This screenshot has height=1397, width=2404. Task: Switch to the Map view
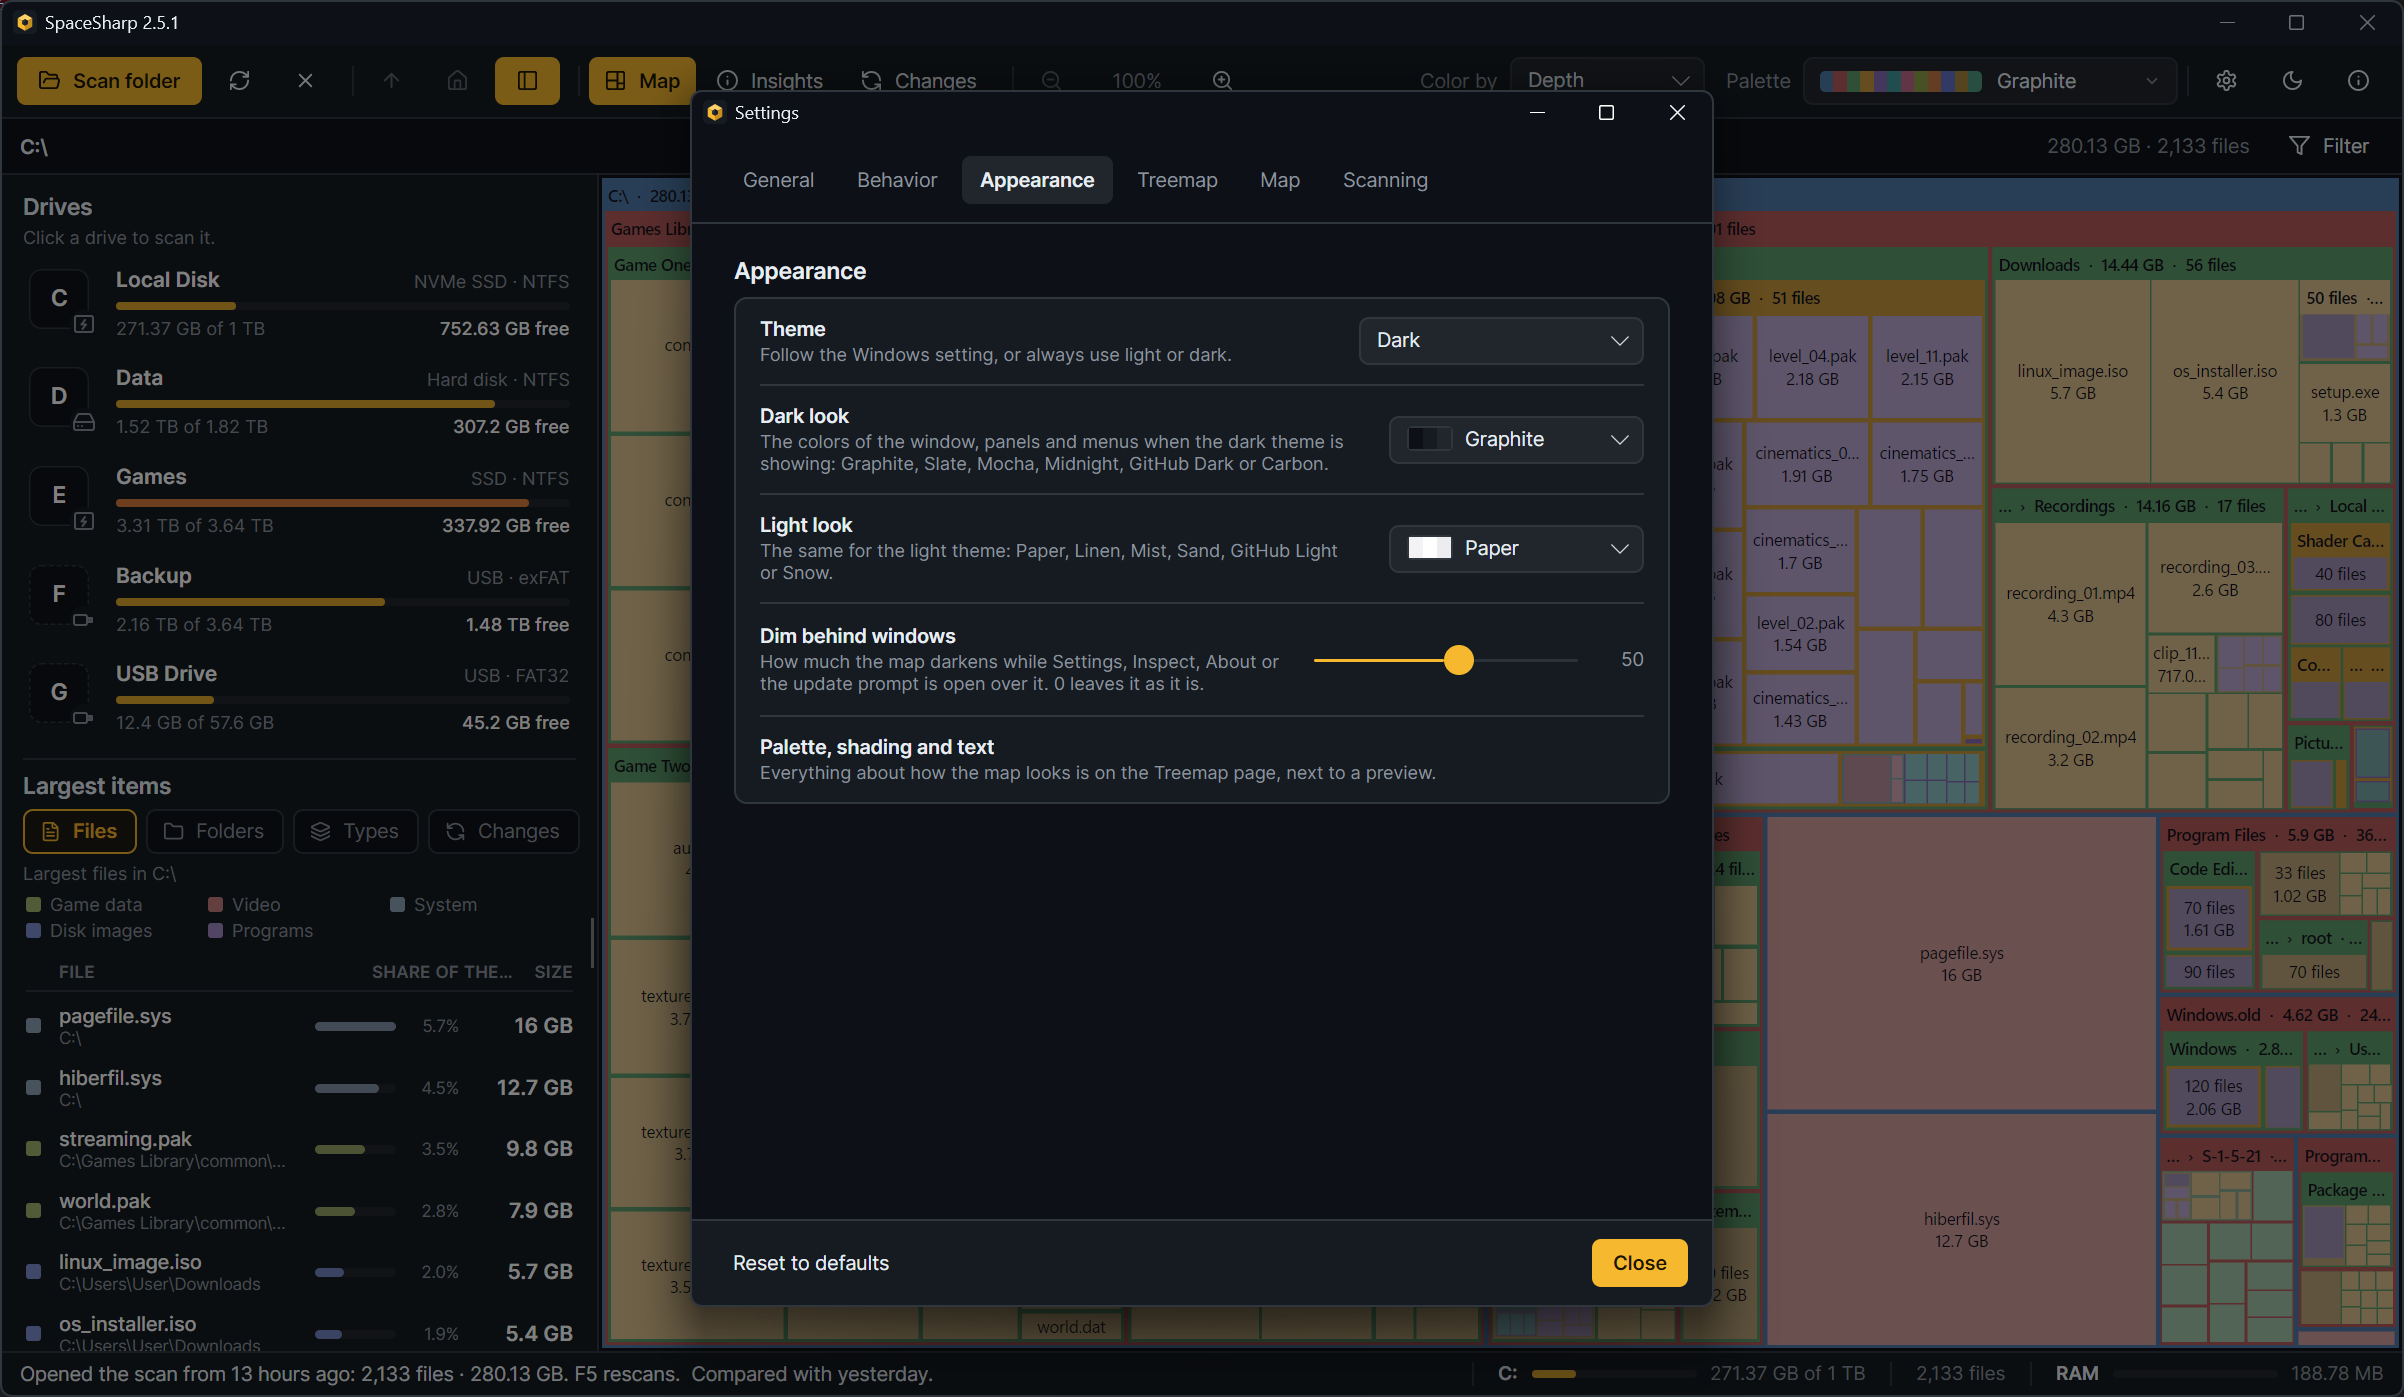642,81
